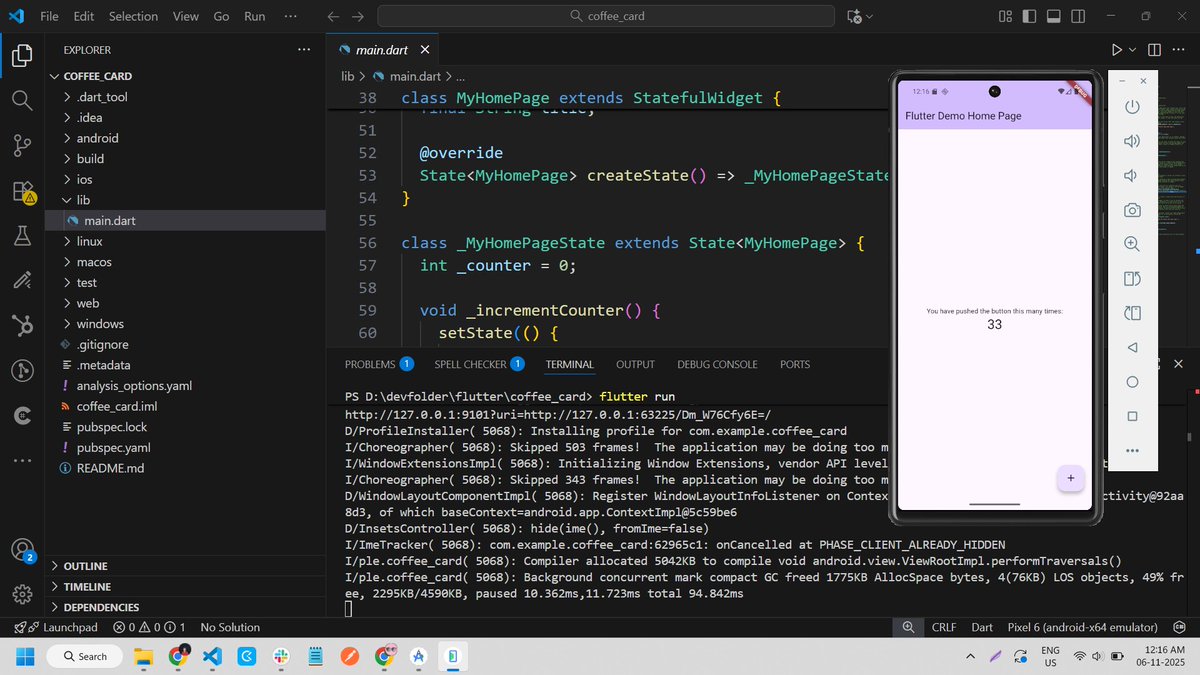
Task: Click the emulator Overview square button
Action: [x=1132, y=416]
